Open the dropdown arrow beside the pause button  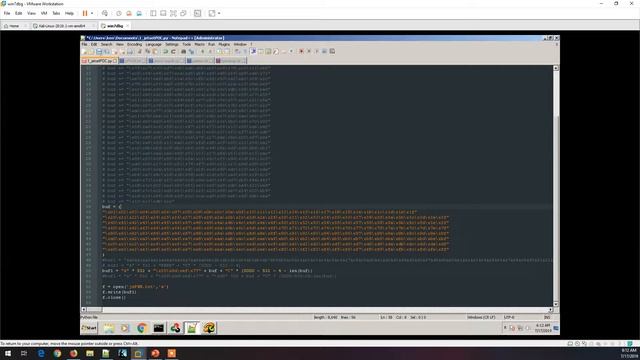(x=92, y=13)
